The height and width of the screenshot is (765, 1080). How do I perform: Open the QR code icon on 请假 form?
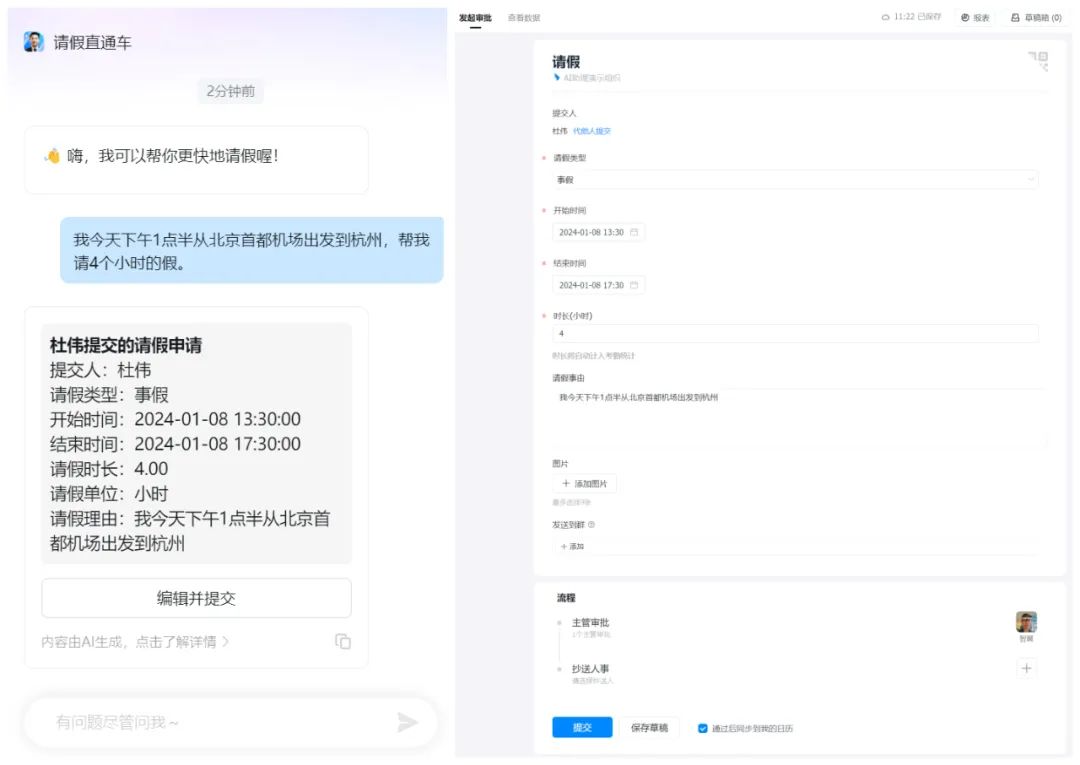[1039, 61]
